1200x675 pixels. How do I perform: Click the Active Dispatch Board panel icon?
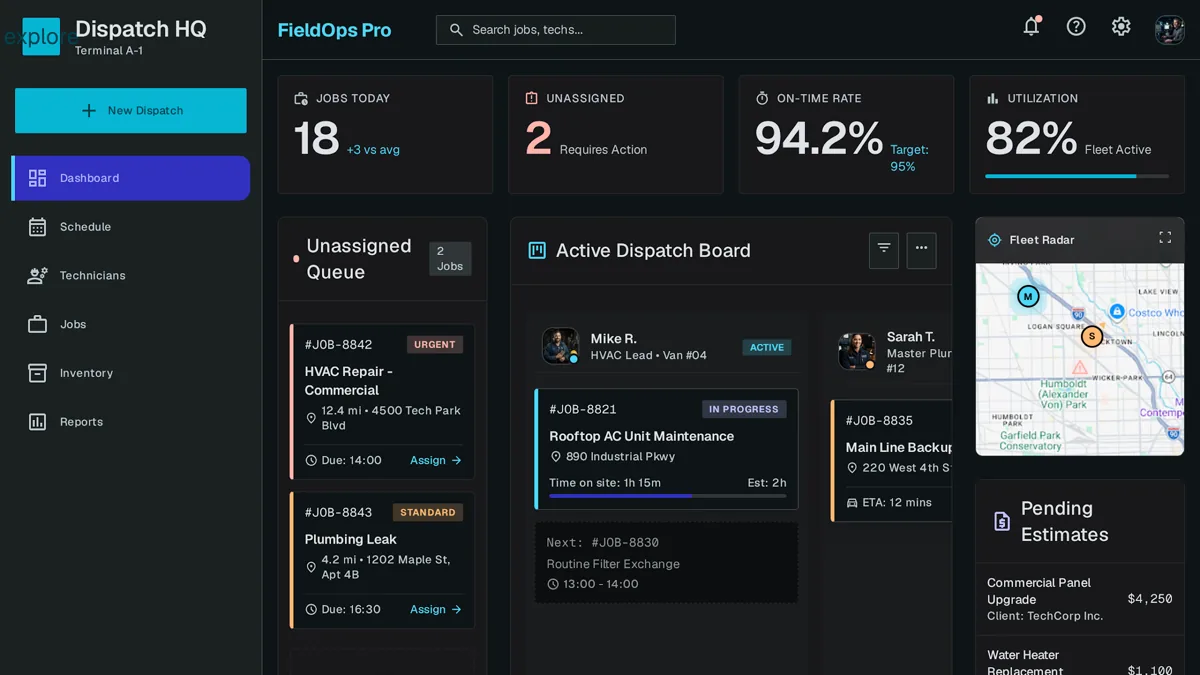click(537, 250)
